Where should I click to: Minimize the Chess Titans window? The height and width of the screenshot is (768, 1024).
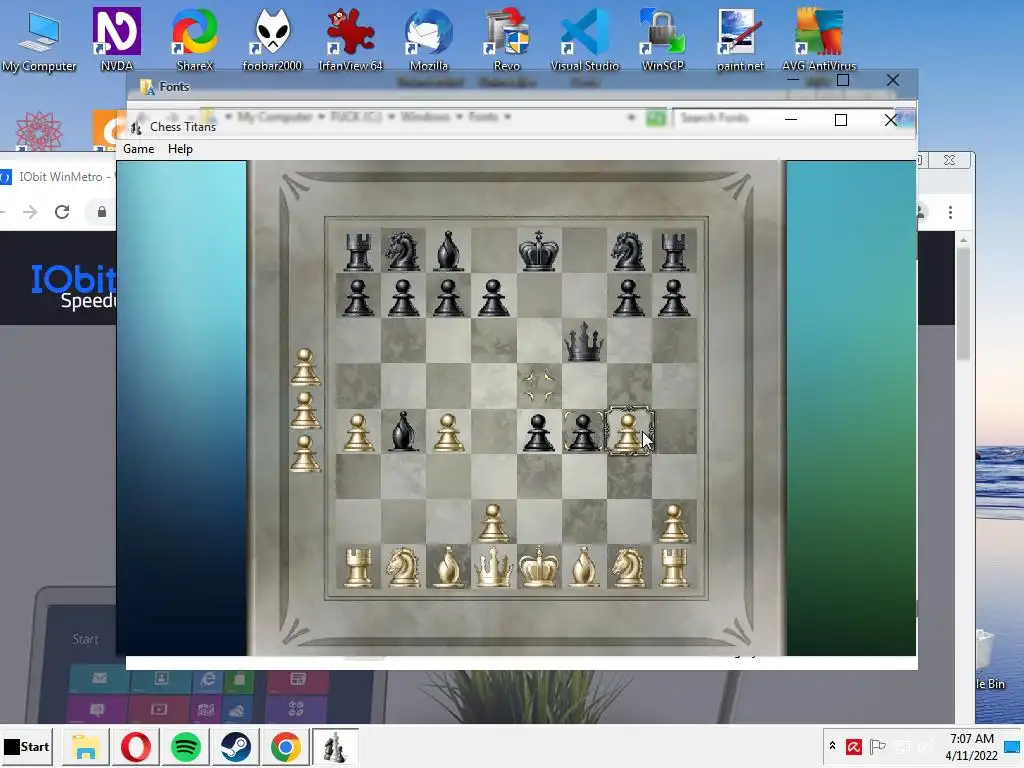[x=791, y=120]
